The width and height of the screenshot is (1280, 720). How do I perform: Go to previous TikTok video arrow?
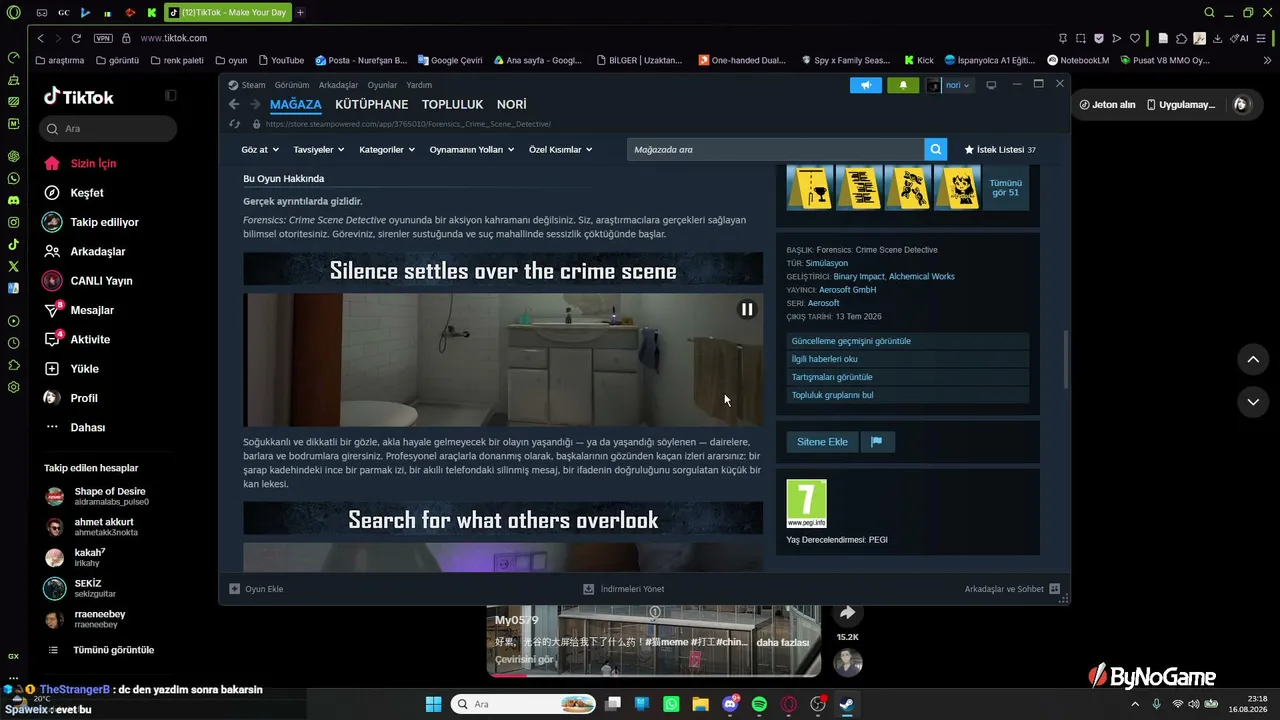click(1253, 359)
